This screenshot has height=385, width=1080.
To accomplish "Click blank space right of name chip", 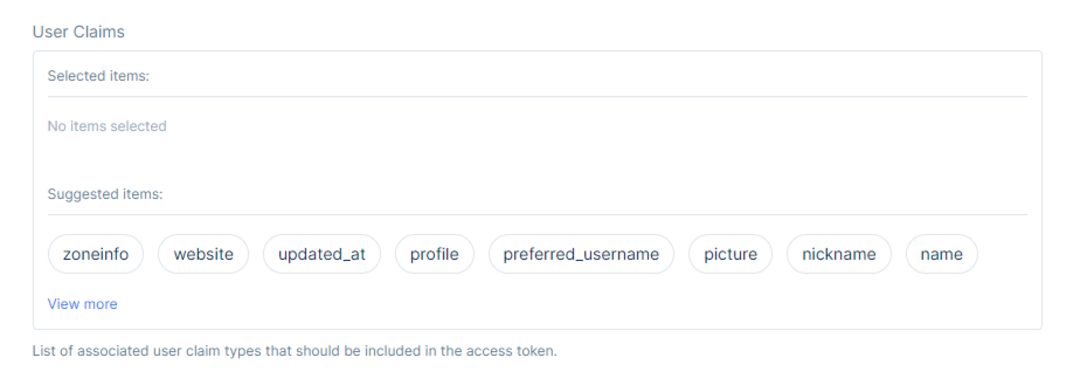I will pyautogui.click(x=1003, y=254).
